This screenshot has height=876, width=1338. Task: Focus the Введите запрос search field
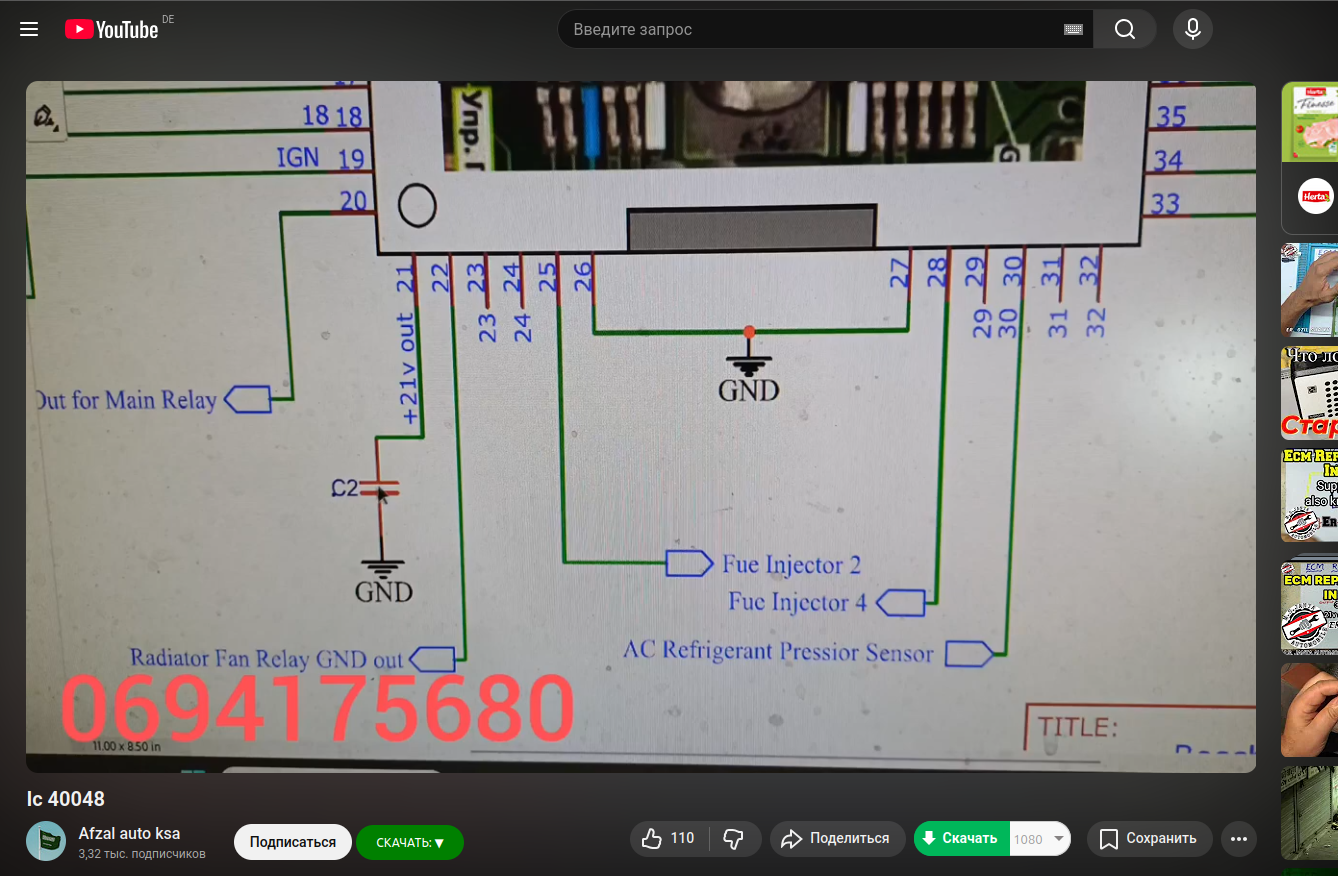pos(810,30)
